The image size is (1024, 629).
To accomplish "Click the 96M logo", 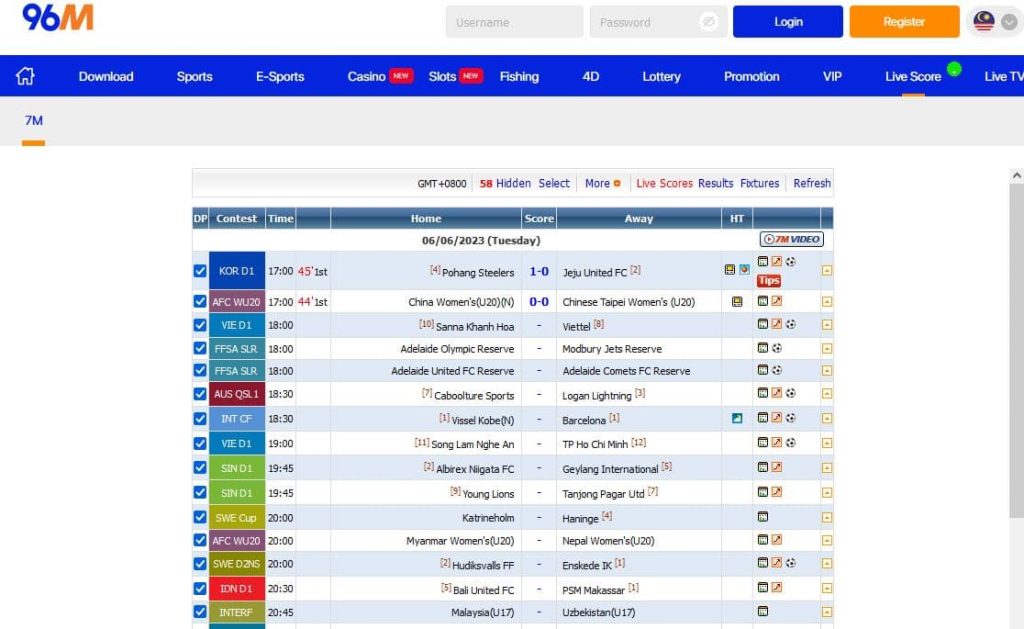I will (x=58, y=18).
